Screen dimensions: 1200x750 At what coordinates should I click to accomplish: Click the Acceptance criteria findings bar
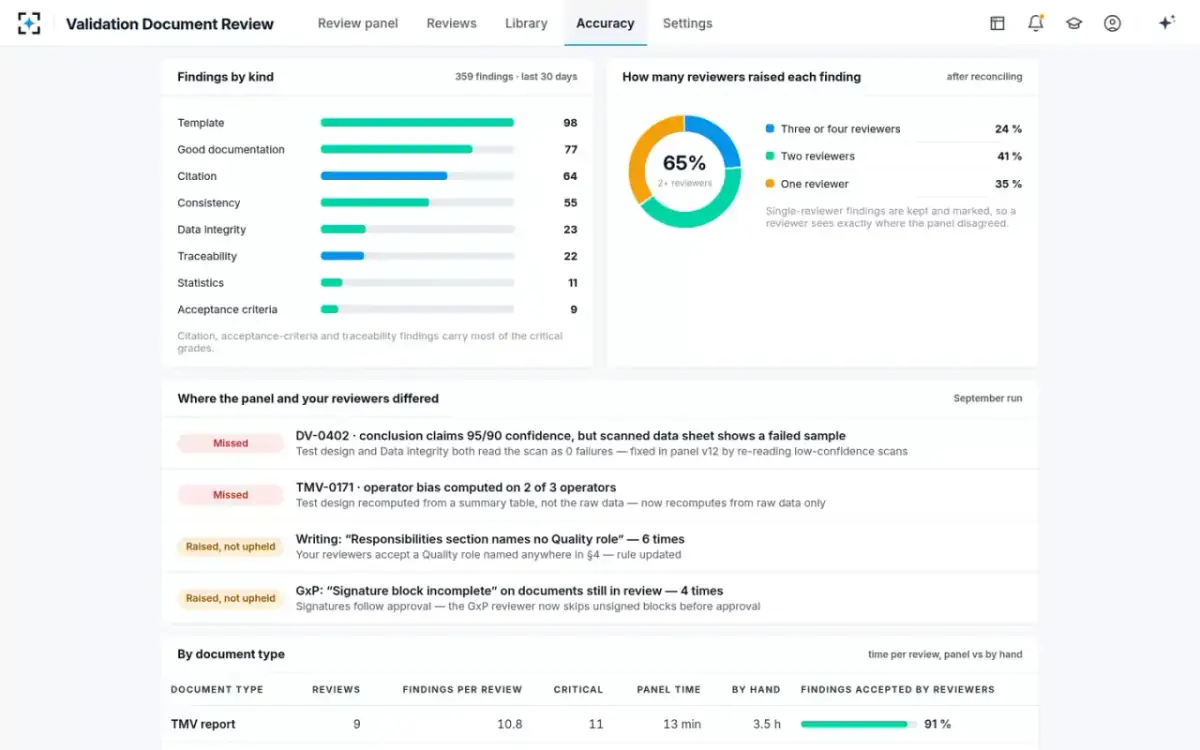coord(417,309)
